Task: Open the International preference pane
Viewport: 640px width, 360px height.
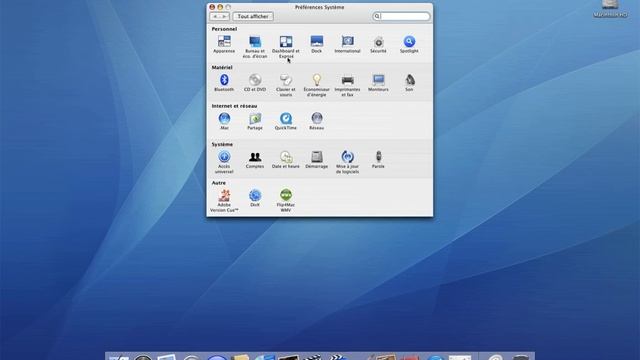Action: [x=347, y=44]
